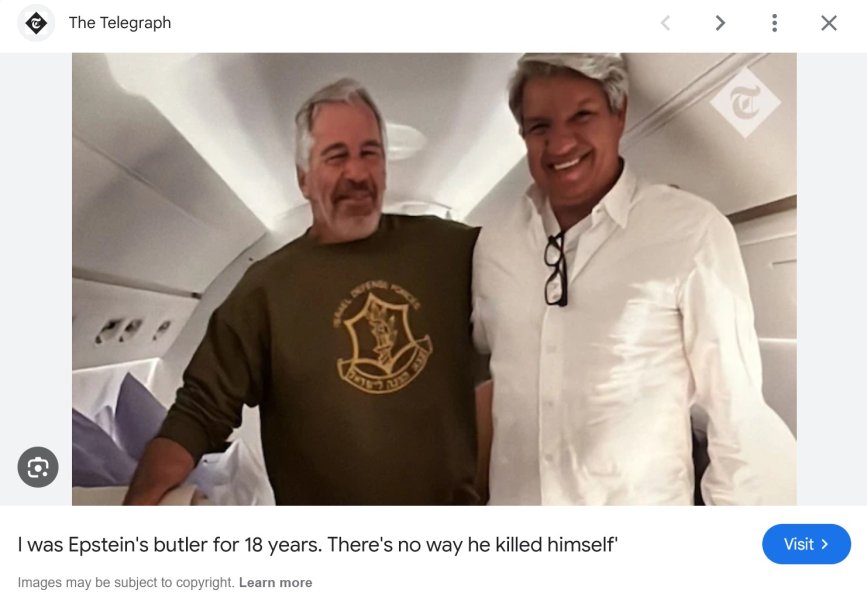The height and width of the screenshot is (600, 867).
Task: Open the three-dot more options menu
Action: click(774, 23)
